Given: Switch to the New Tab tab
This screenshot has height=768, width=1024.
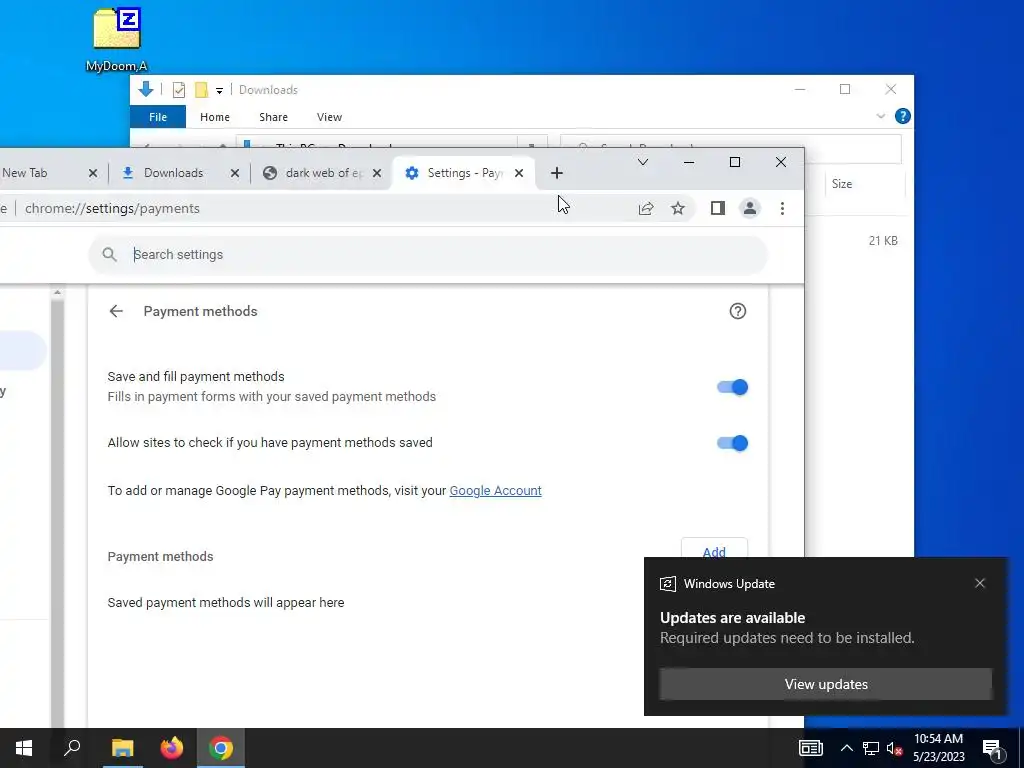Looking at the screenshot, I should pos(39,173).
